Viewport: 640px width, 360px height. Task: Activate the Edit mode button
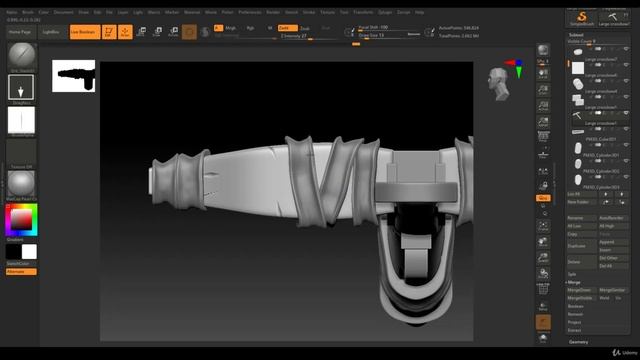click(109, 32)
